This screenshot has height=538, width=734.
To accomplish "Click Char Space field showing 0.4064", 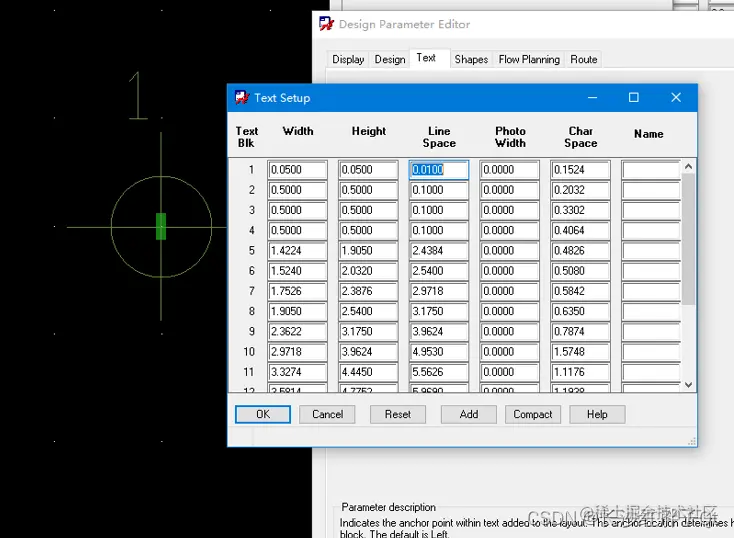I will (580, 230).
